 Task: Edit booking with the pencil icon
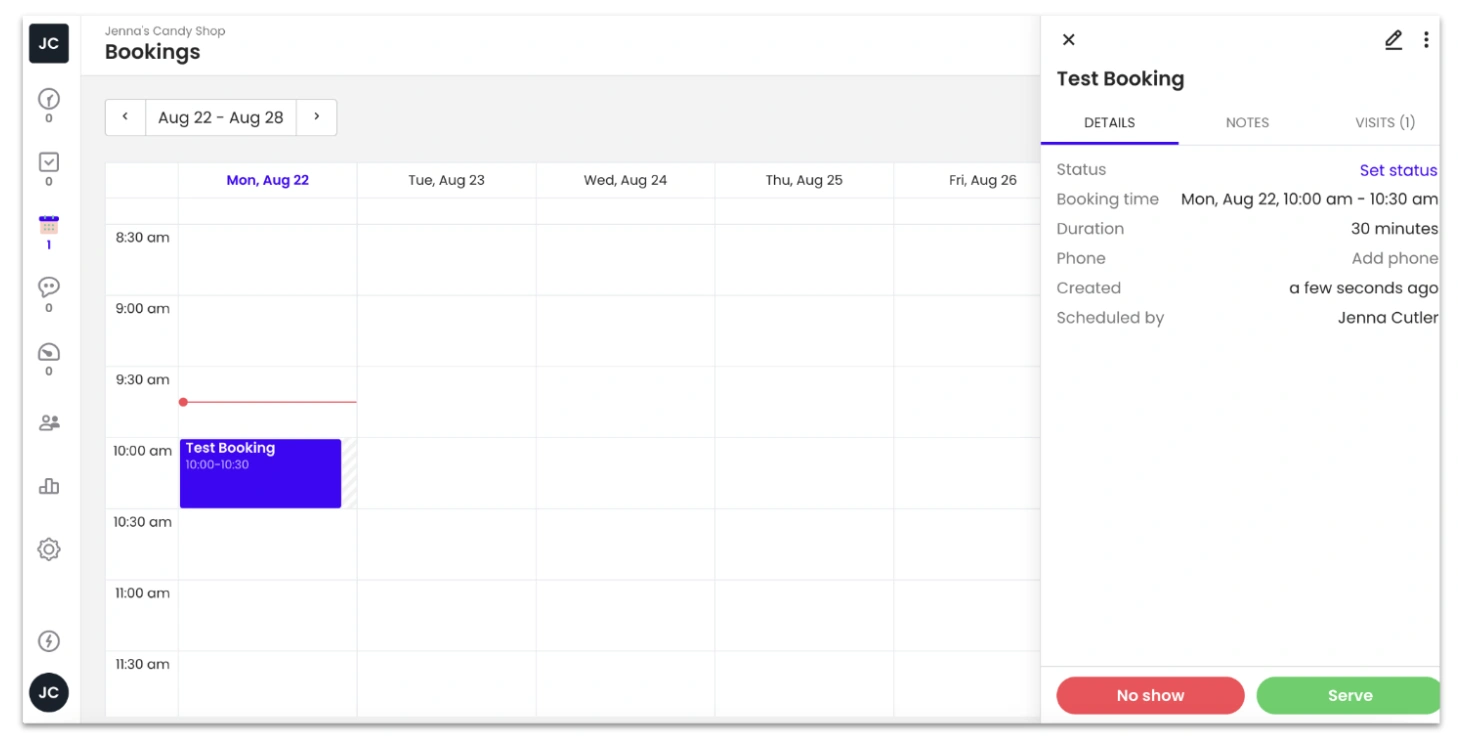(1393, 40)
